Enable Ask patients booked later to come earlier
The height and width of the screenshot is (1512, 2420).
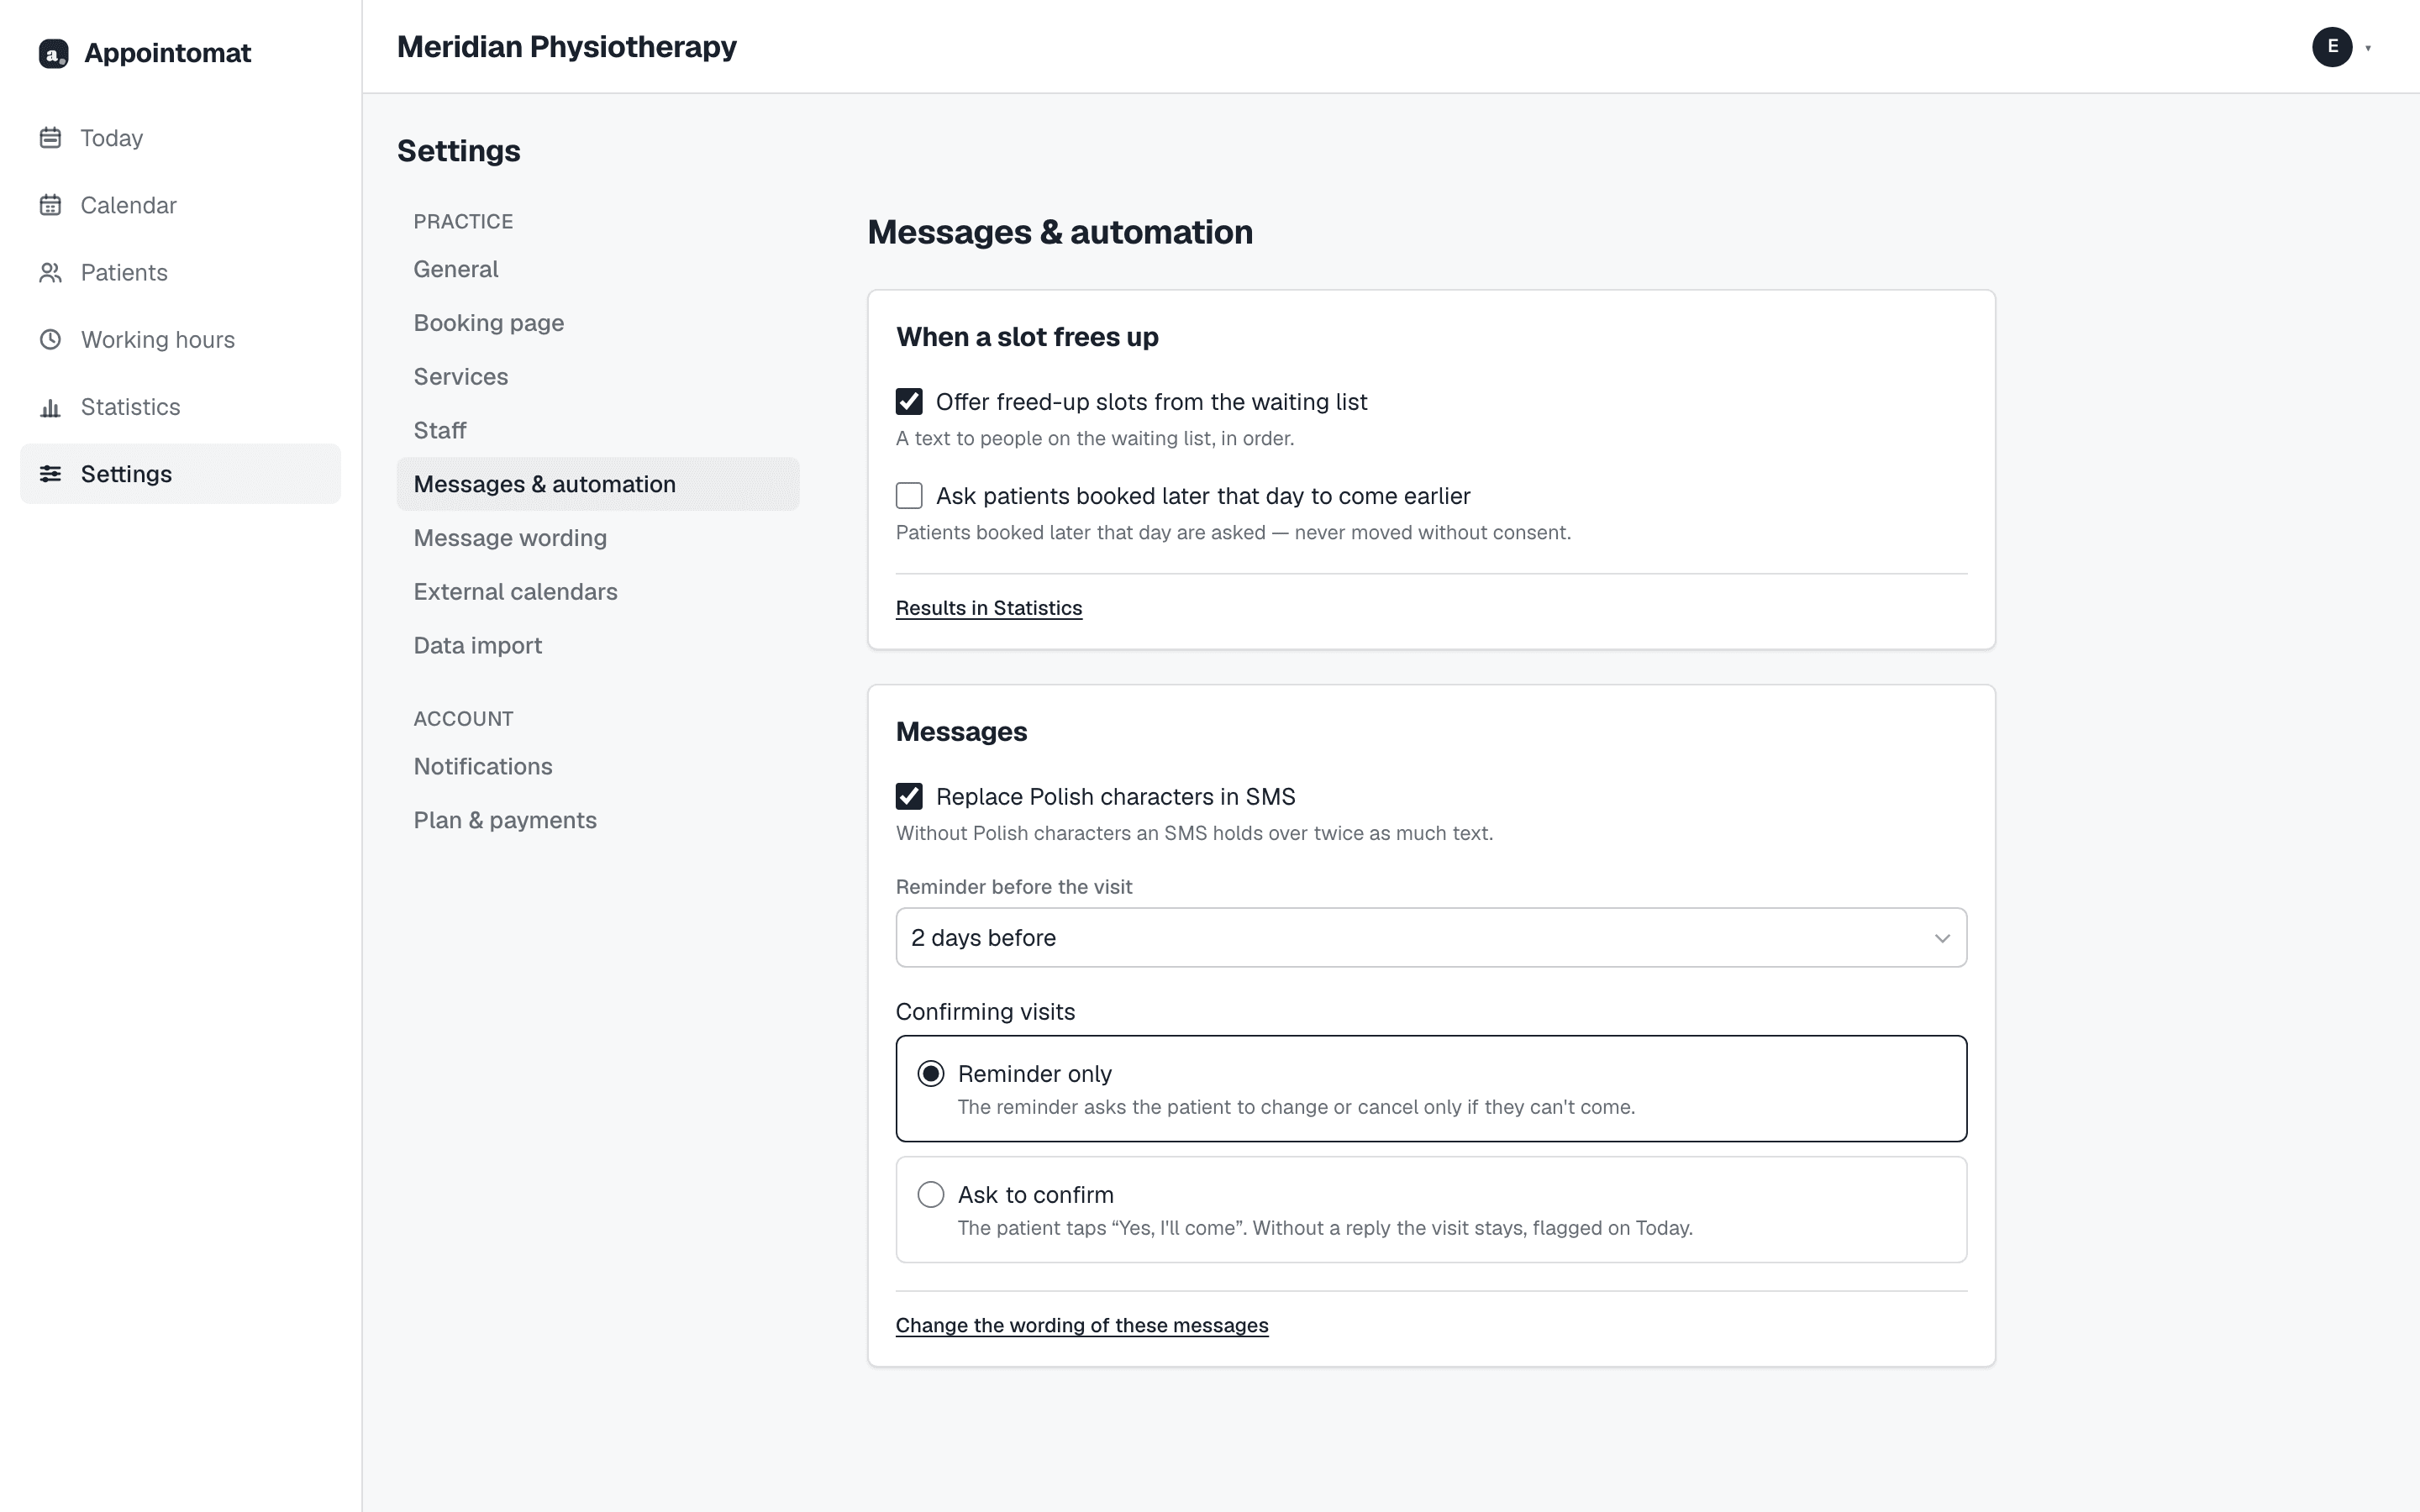pos(909,496)
